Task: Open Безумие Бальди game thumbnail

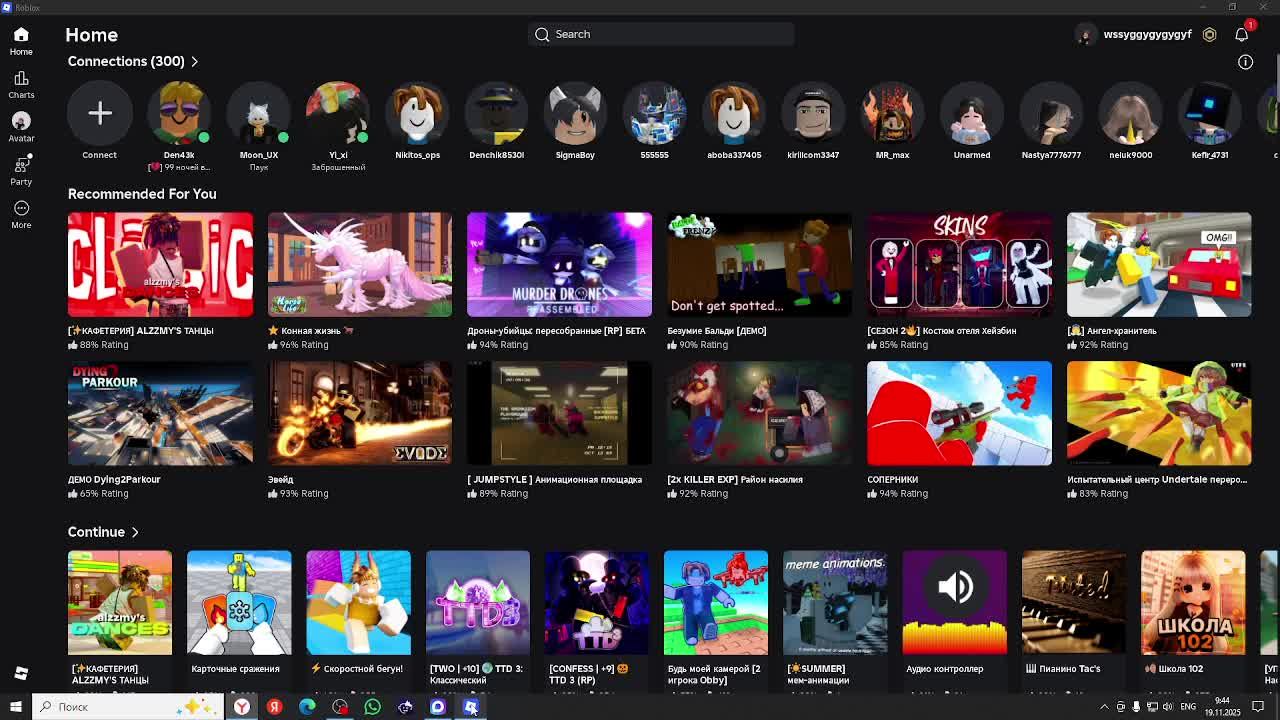Action: (x=759, y=265)
